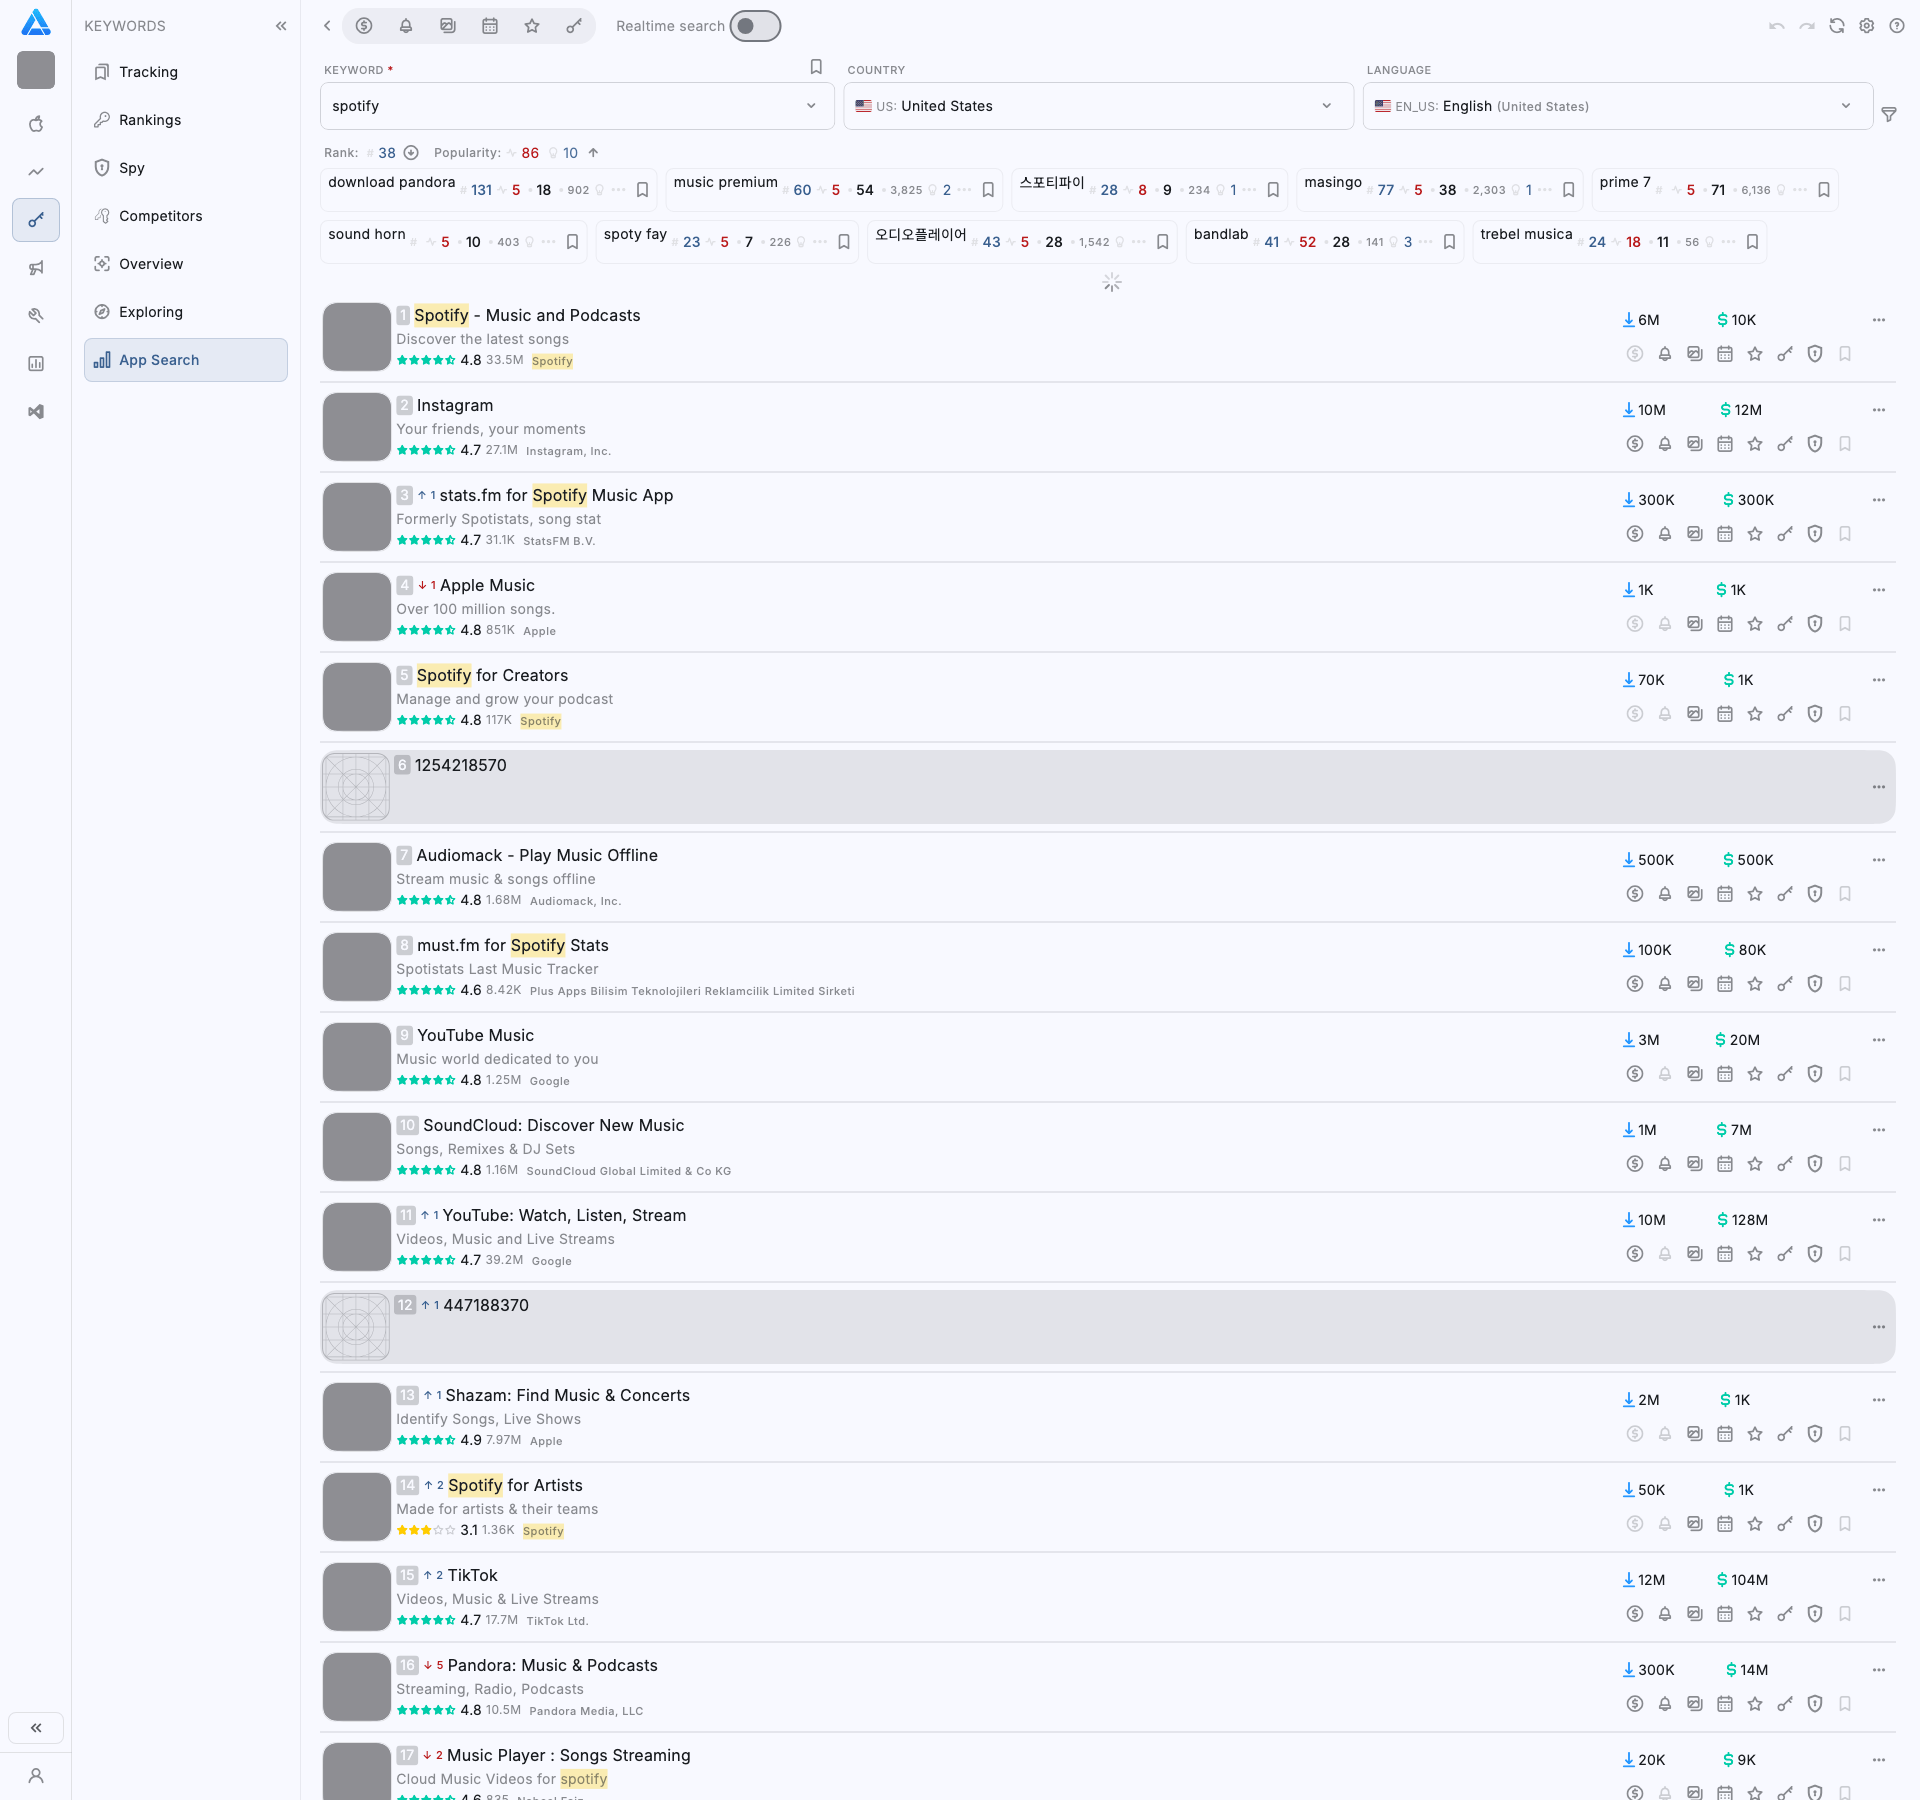Click the placeholder thumbnail for app 1254218570
This screenshot has height=1800, width=1920.
click(x=356, y=787)
